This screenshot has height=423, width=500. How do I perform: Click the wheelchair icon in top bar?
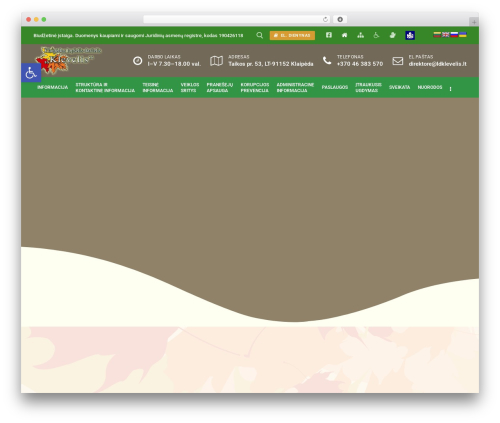pos(376,35)
